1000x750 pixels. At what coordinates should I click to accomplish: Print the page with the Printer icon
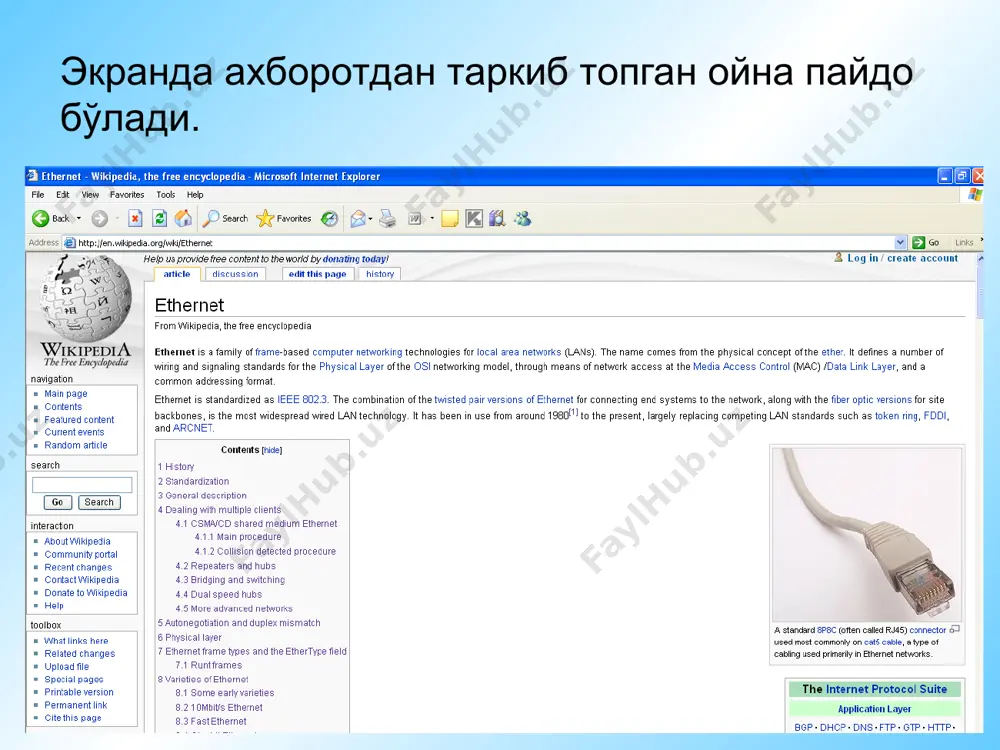(387, 219)
